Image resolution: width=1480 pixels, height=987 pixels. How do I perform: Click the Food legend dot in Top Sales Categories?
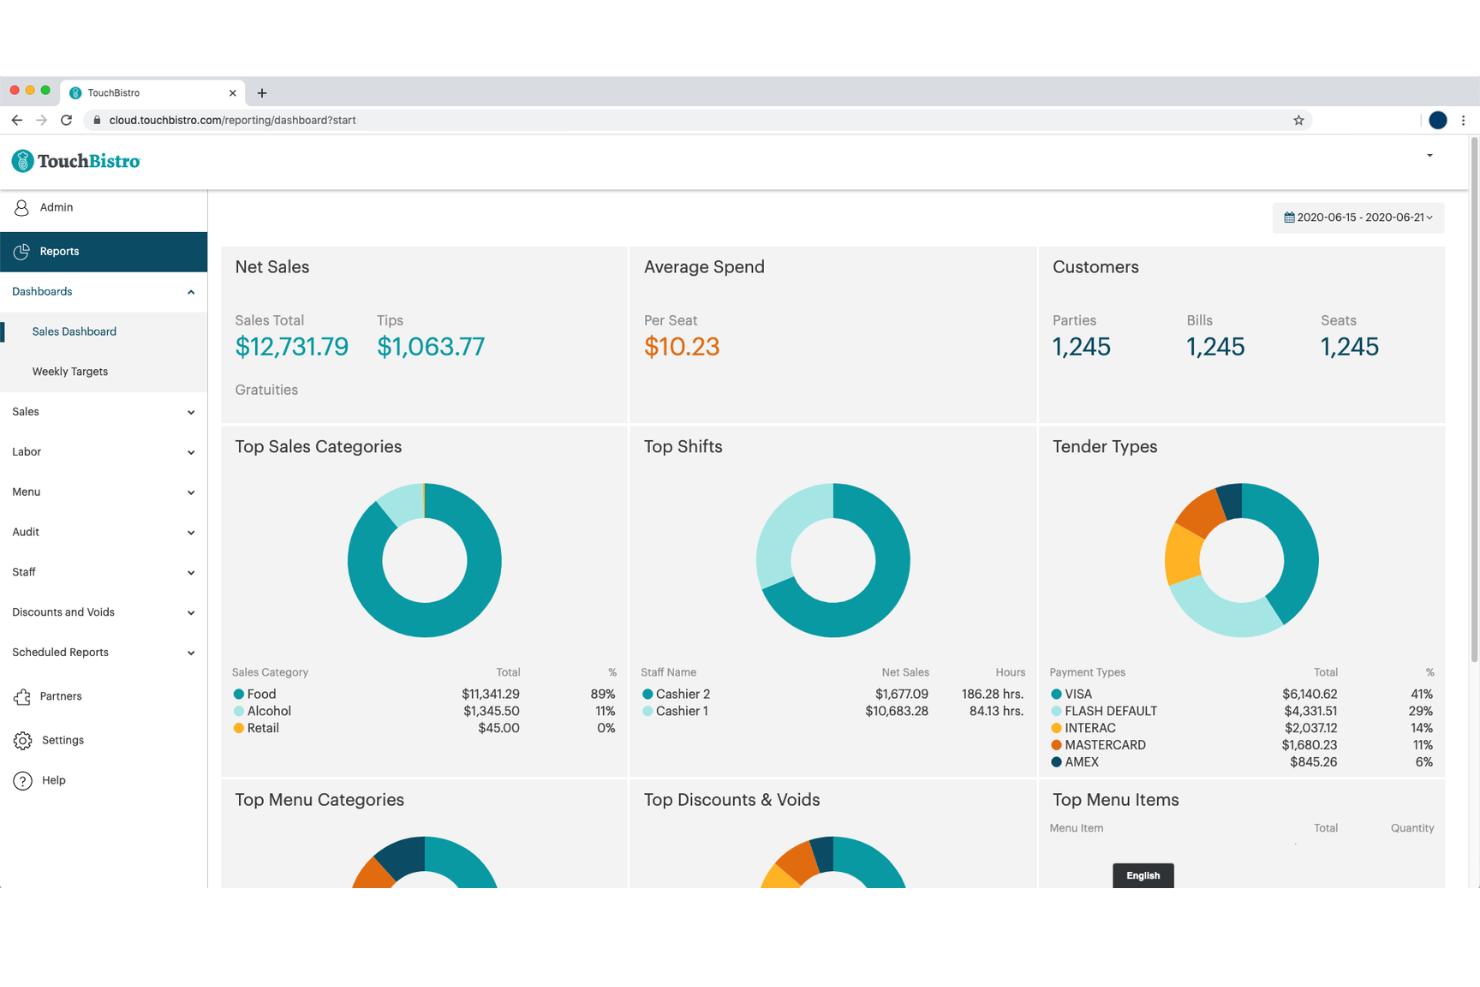(x=239, y=693)
